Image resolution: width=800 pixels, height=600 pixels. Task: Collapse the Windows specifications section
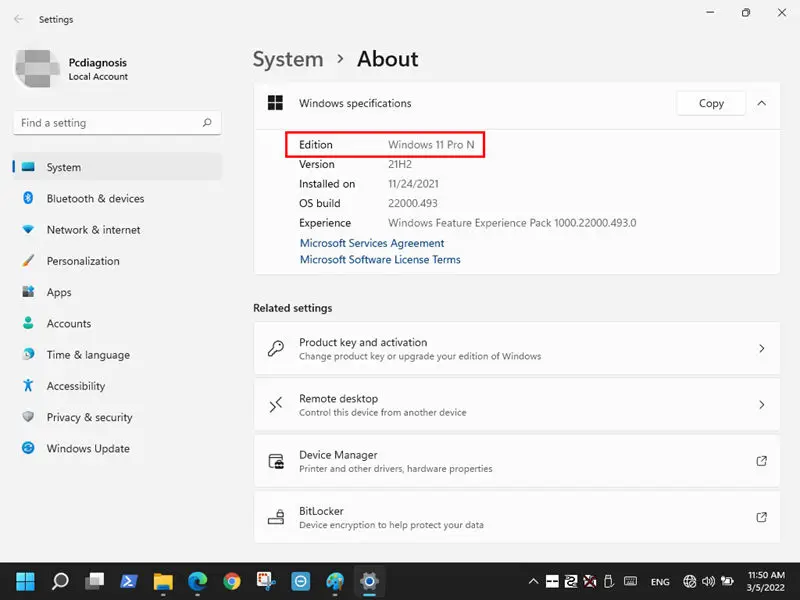[762, 103]
